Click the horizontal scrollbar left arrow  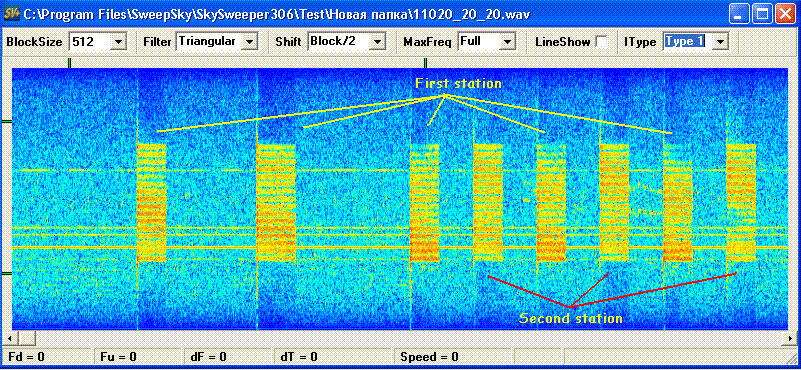pyautogui.click(x=10, y=338)
